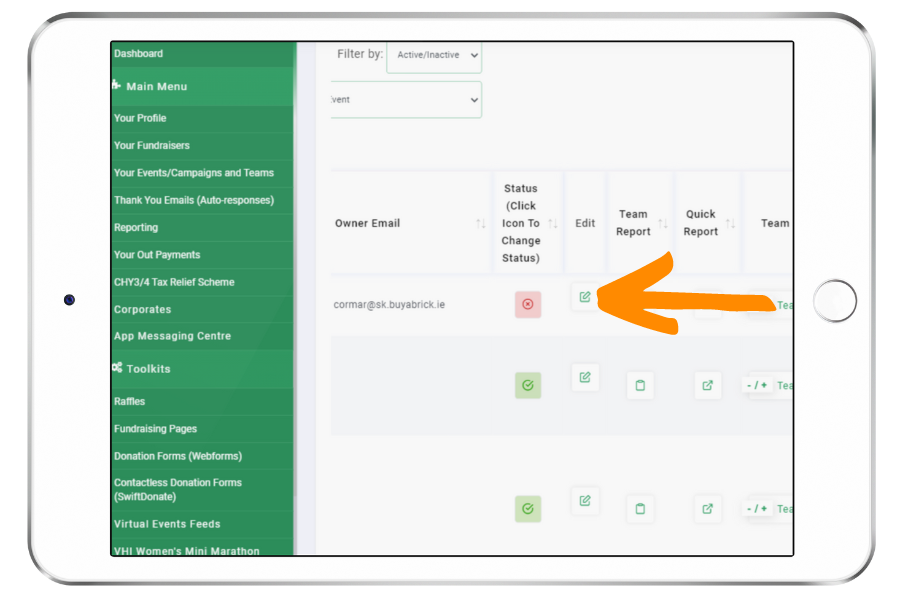Click the red inactive status icon for cormar@sk.buyabrick.ie
Viewport: 900px width, 600px height.
pos(527,304)
